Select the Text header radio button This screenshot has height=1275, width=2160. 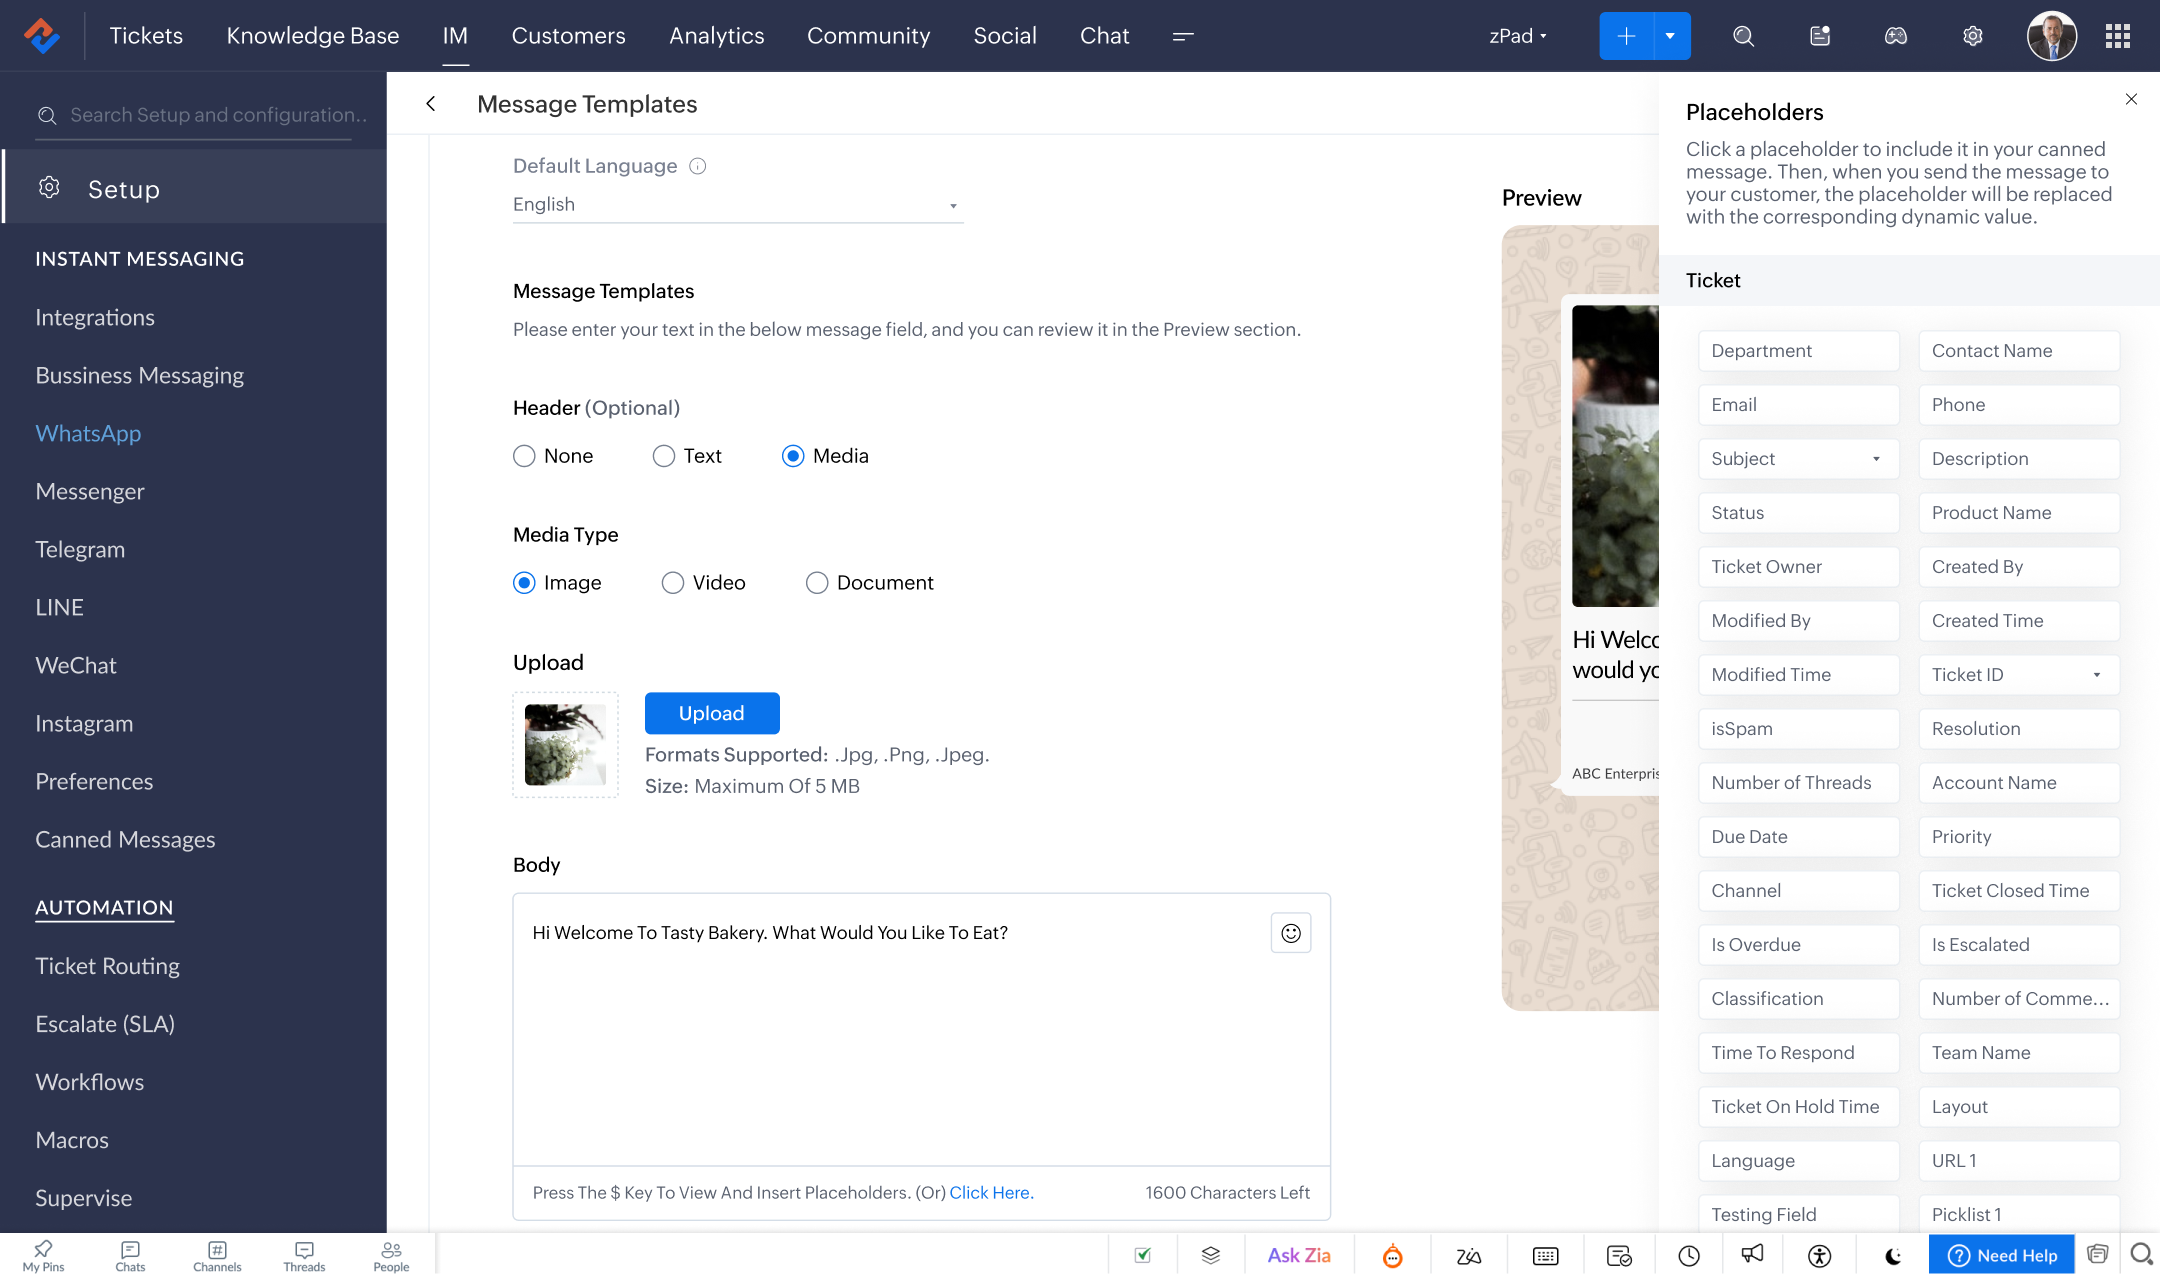click(664, 456)
